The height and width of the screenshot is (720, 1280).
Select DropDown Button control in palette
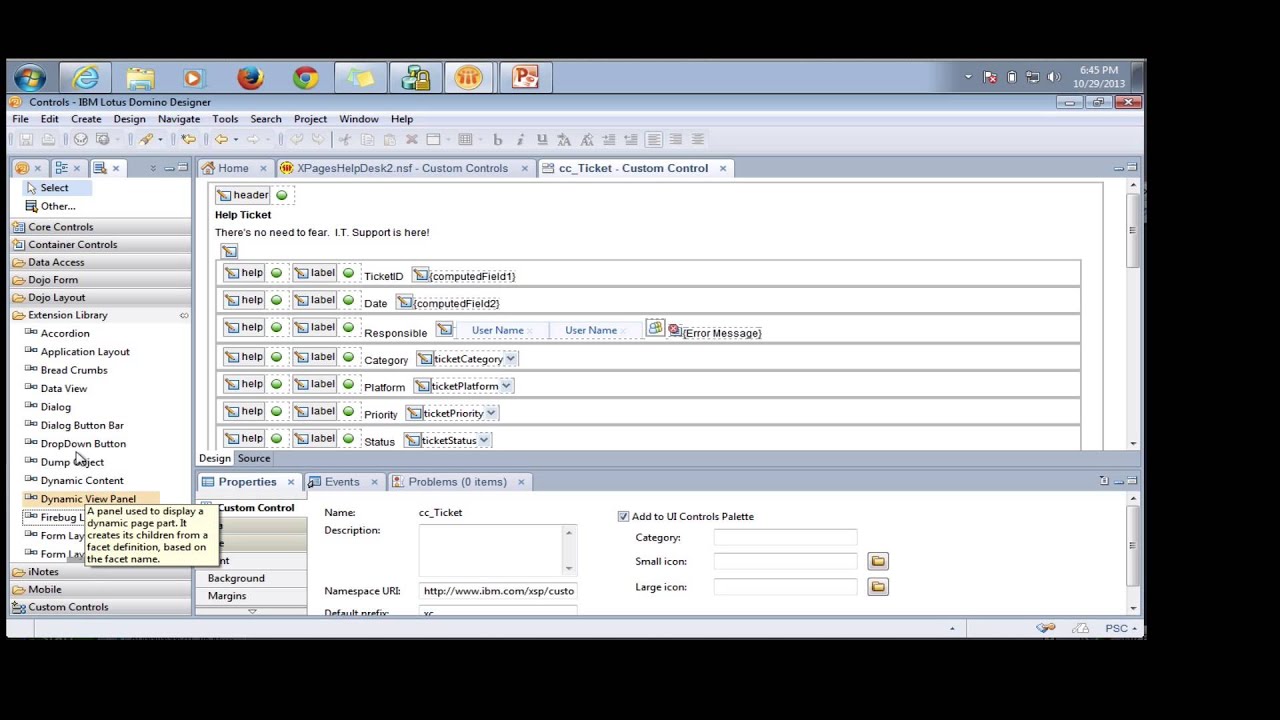(83, 444)
